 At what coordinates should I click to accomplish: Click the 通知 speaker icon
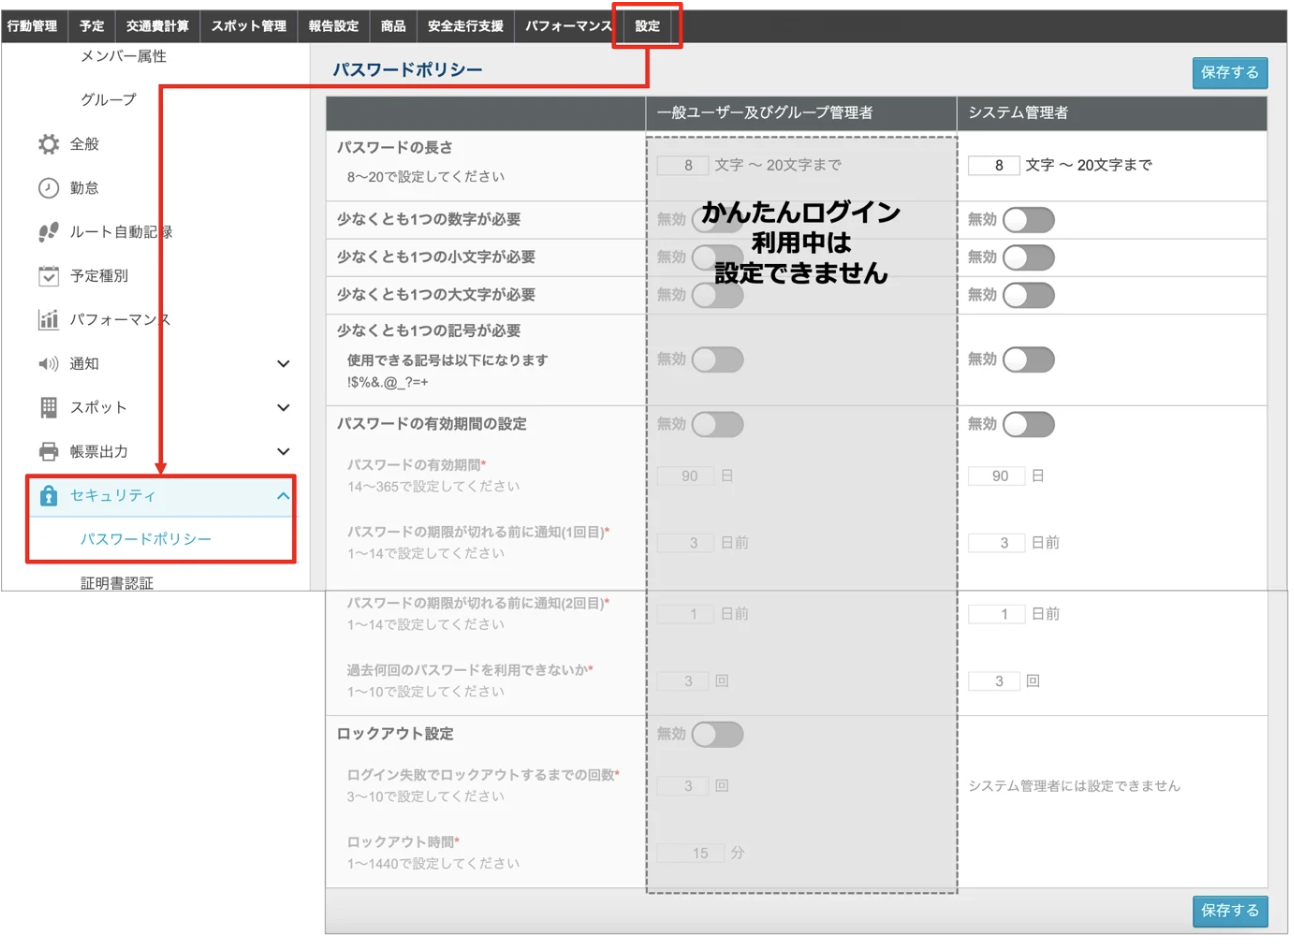[48, 364]
